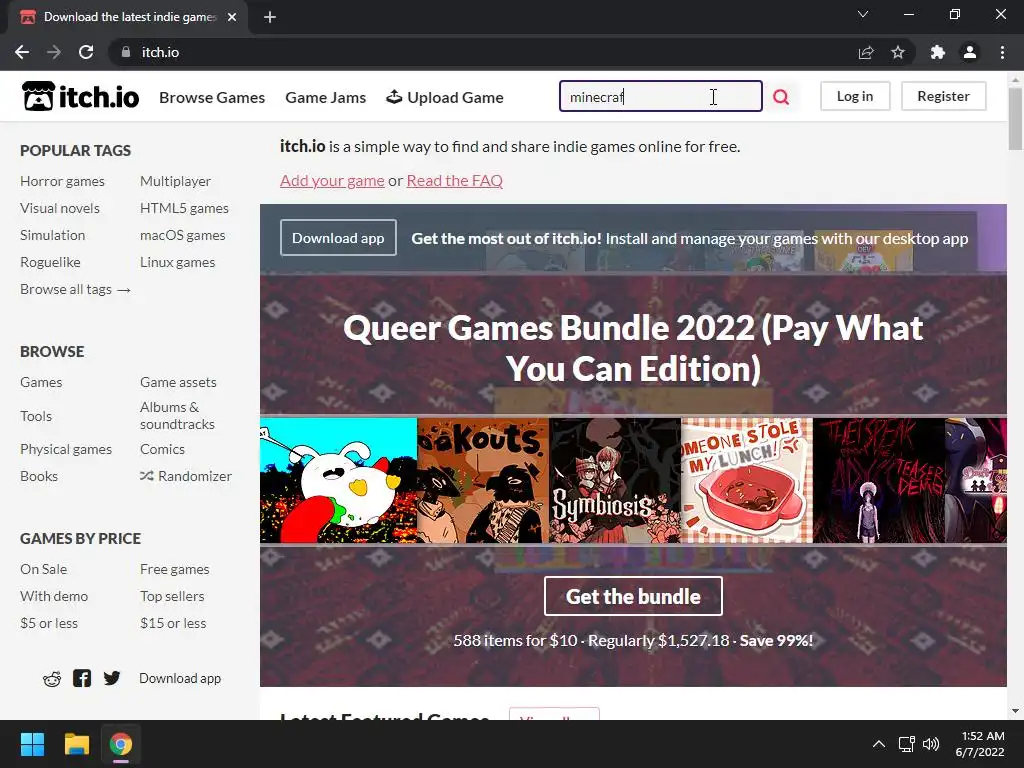Open Chrome profile avatar icon

tap(970, 52)
